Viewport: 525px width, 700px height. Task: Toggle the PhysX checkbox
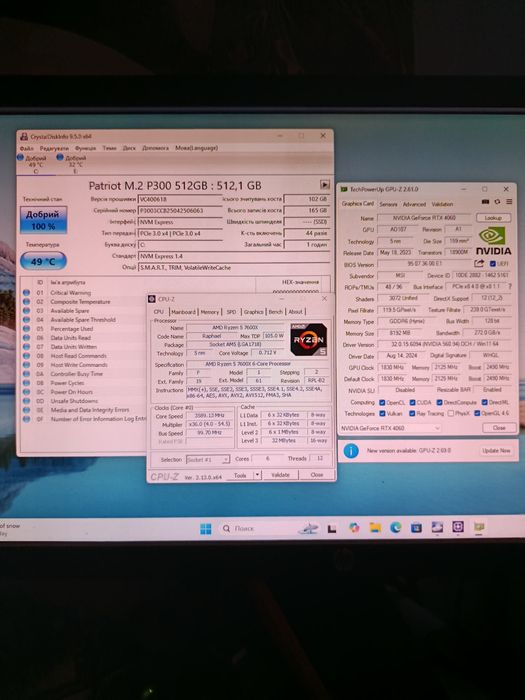(x=451, y=413)
